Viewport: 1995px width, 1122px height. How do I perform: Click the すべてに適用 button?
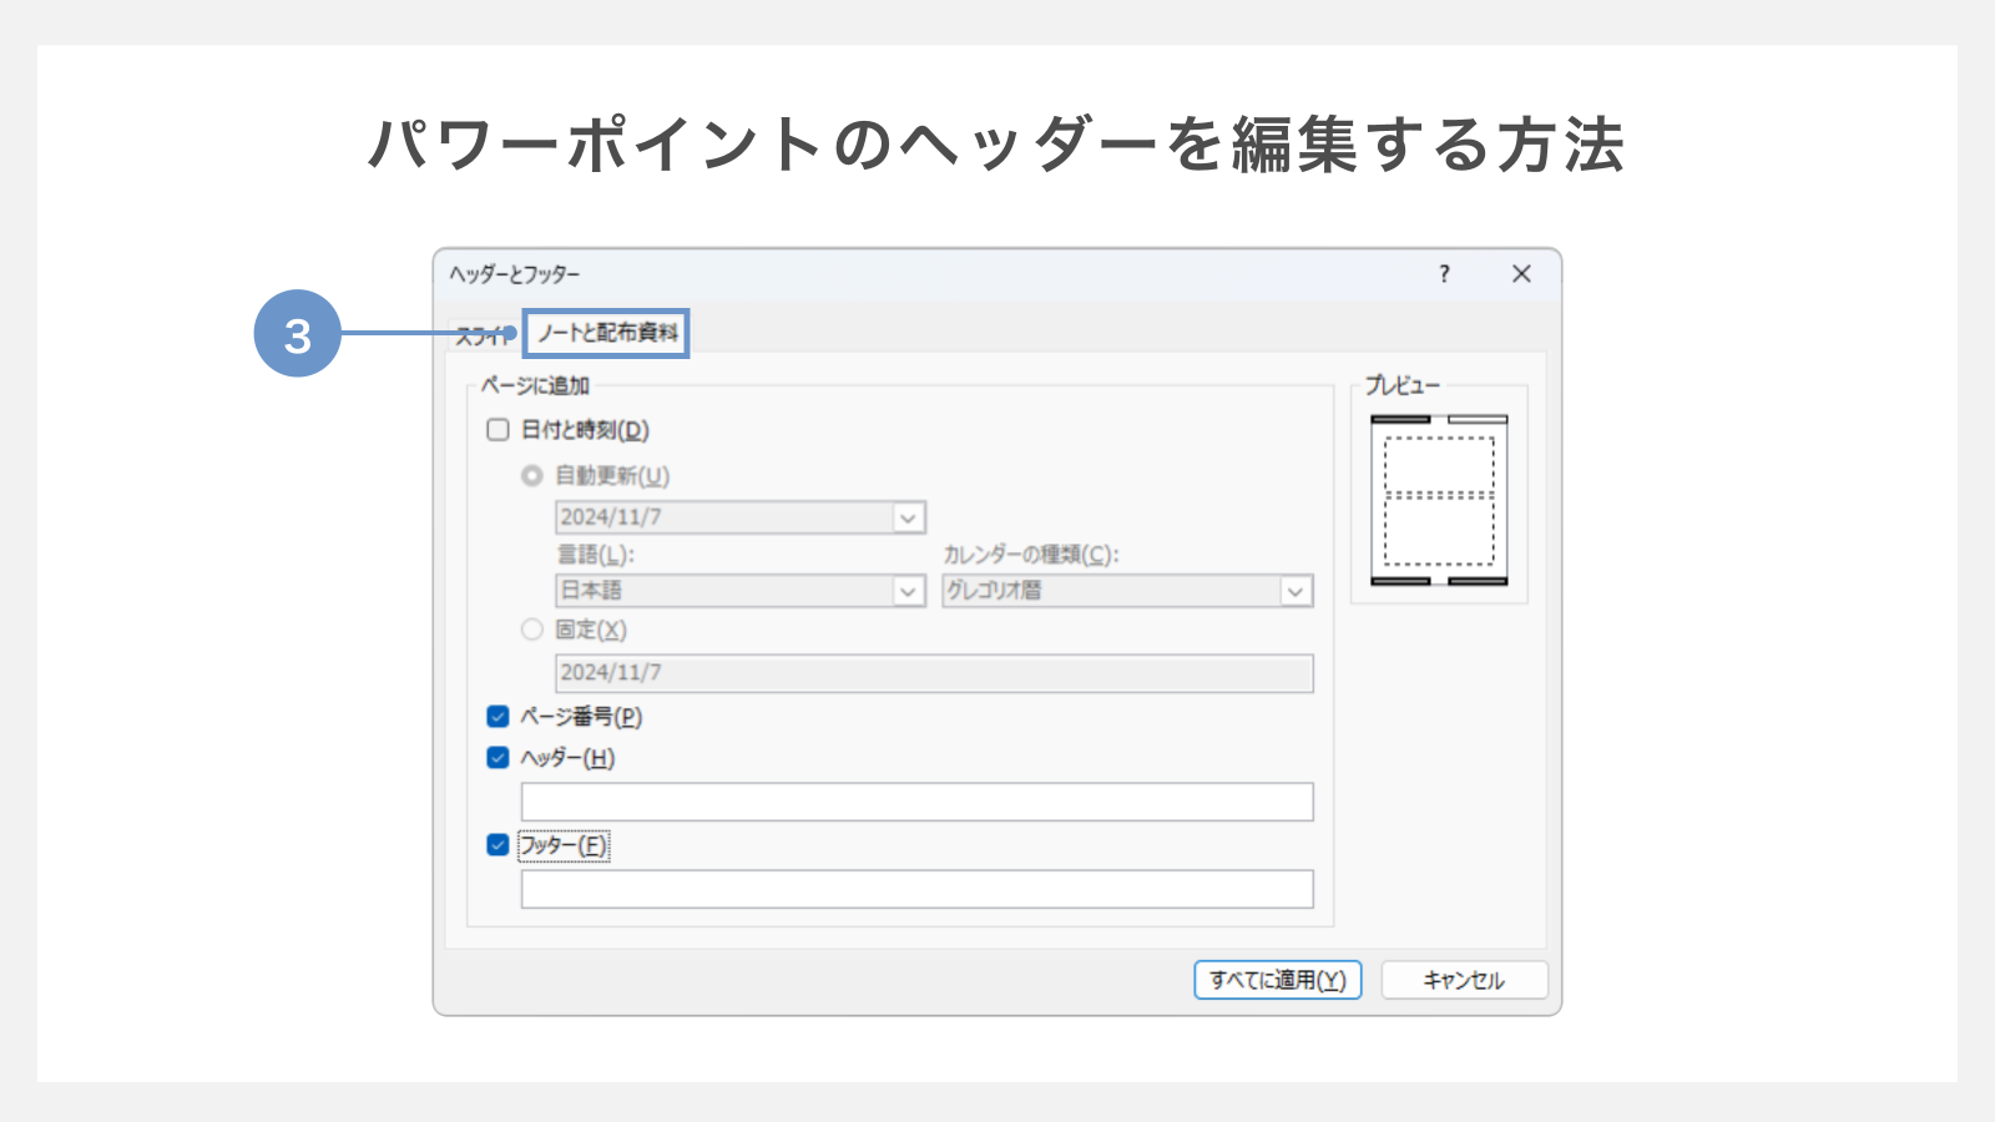tap(1277, 980)
